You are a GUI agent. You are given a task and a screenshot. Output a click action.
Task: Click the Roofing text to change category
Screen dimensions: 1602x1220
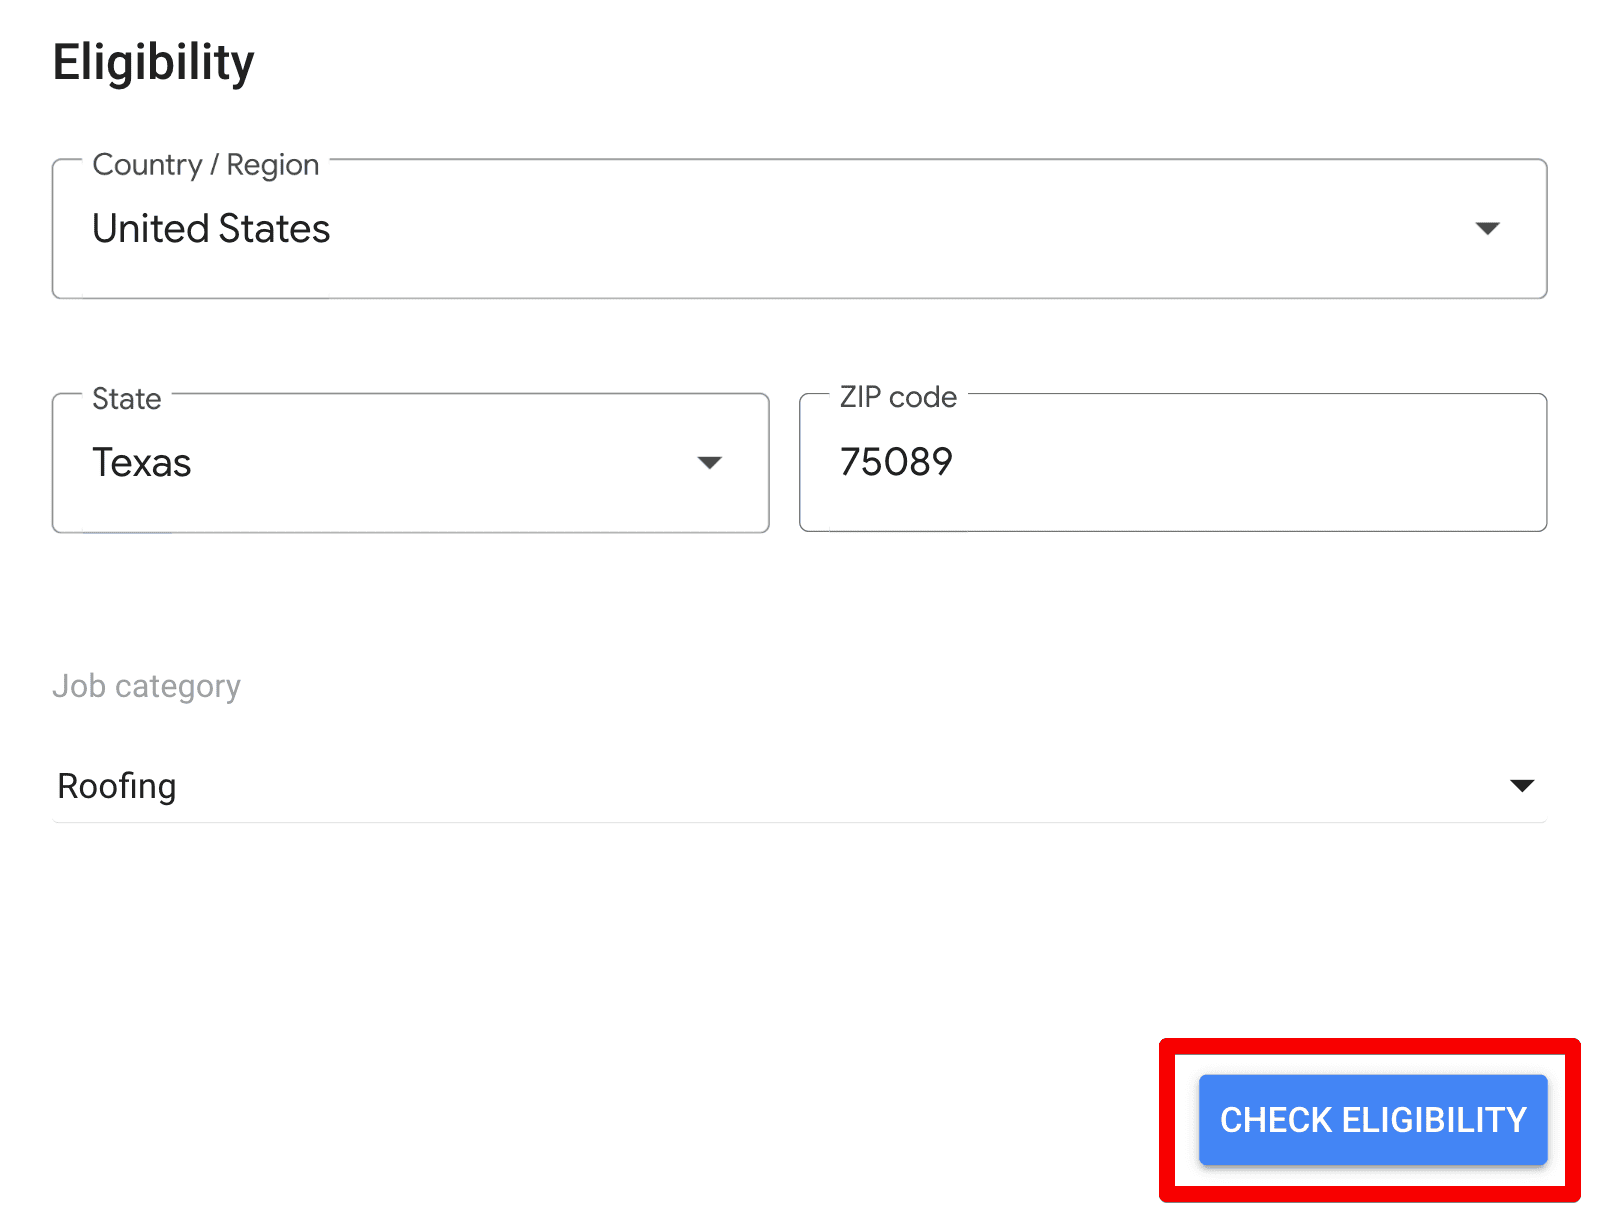[x=117, y=786]
